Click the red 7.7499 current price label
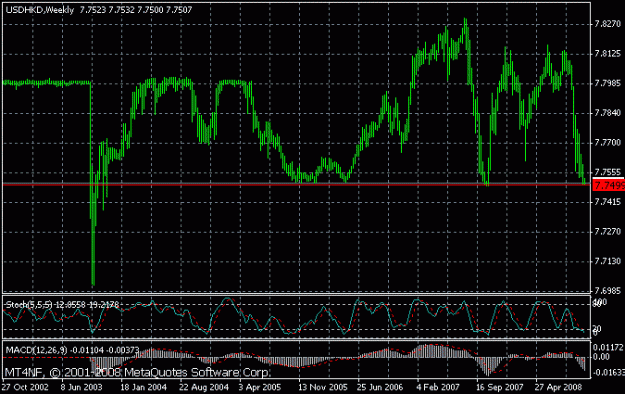 609,185
